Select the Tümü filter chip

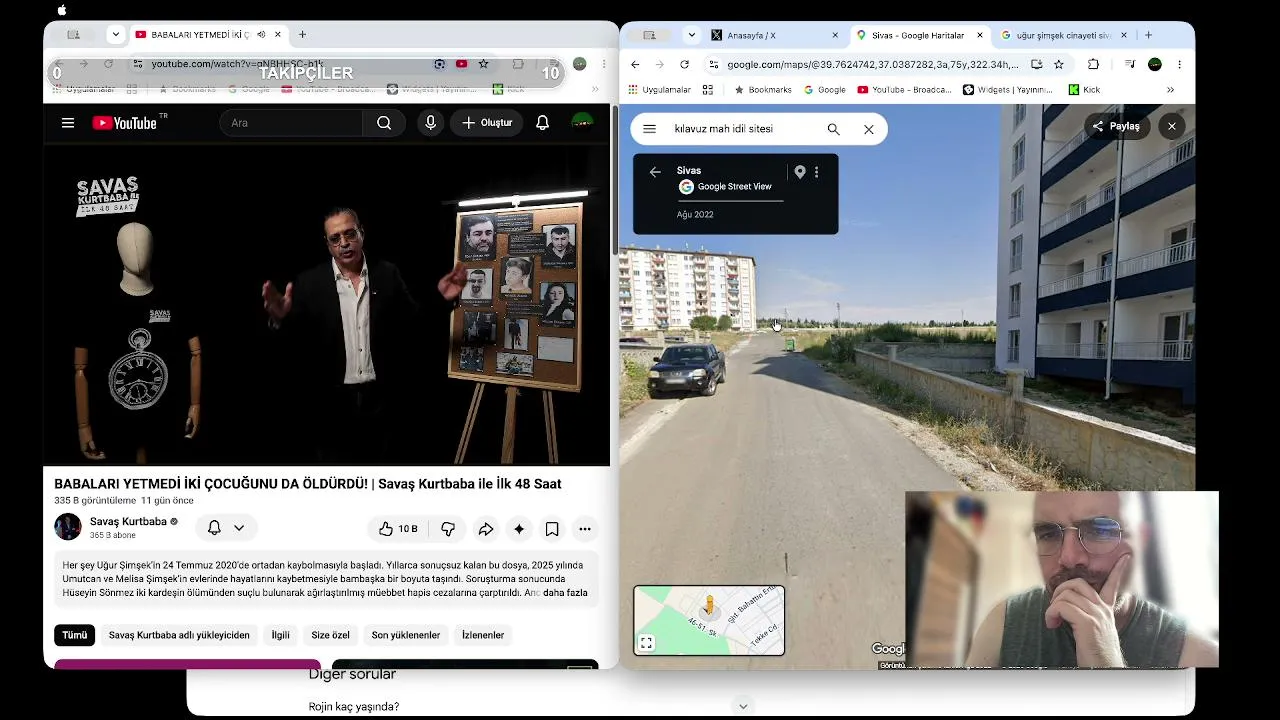coord(75,635)
